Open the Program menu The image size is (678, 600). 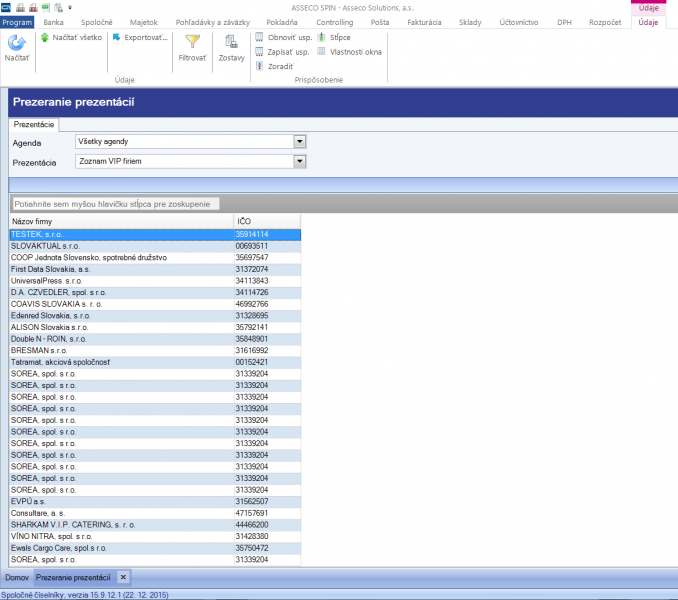(17, 22)
